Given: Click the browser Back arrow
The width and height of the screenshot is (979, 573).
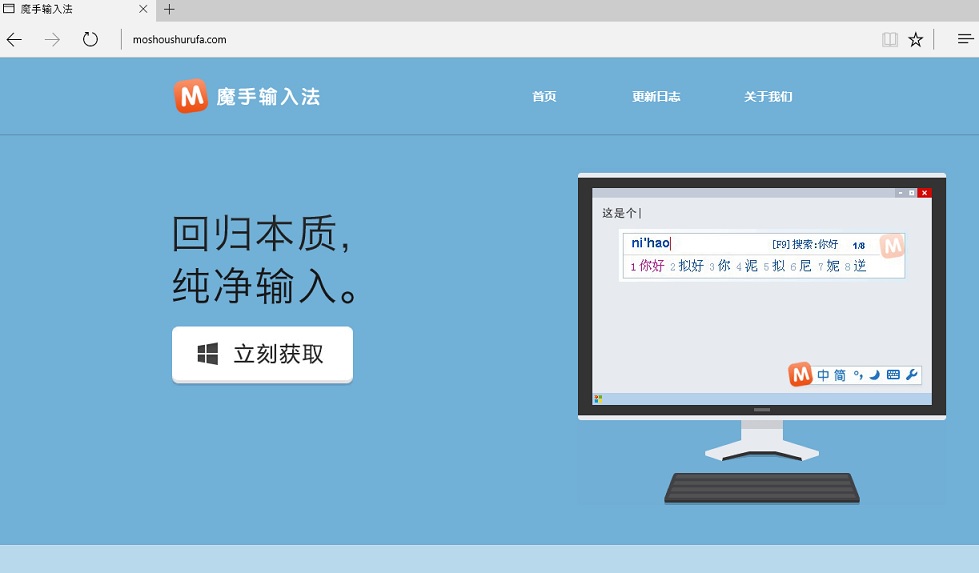Looking at the screenshot, I should [14, 40].
